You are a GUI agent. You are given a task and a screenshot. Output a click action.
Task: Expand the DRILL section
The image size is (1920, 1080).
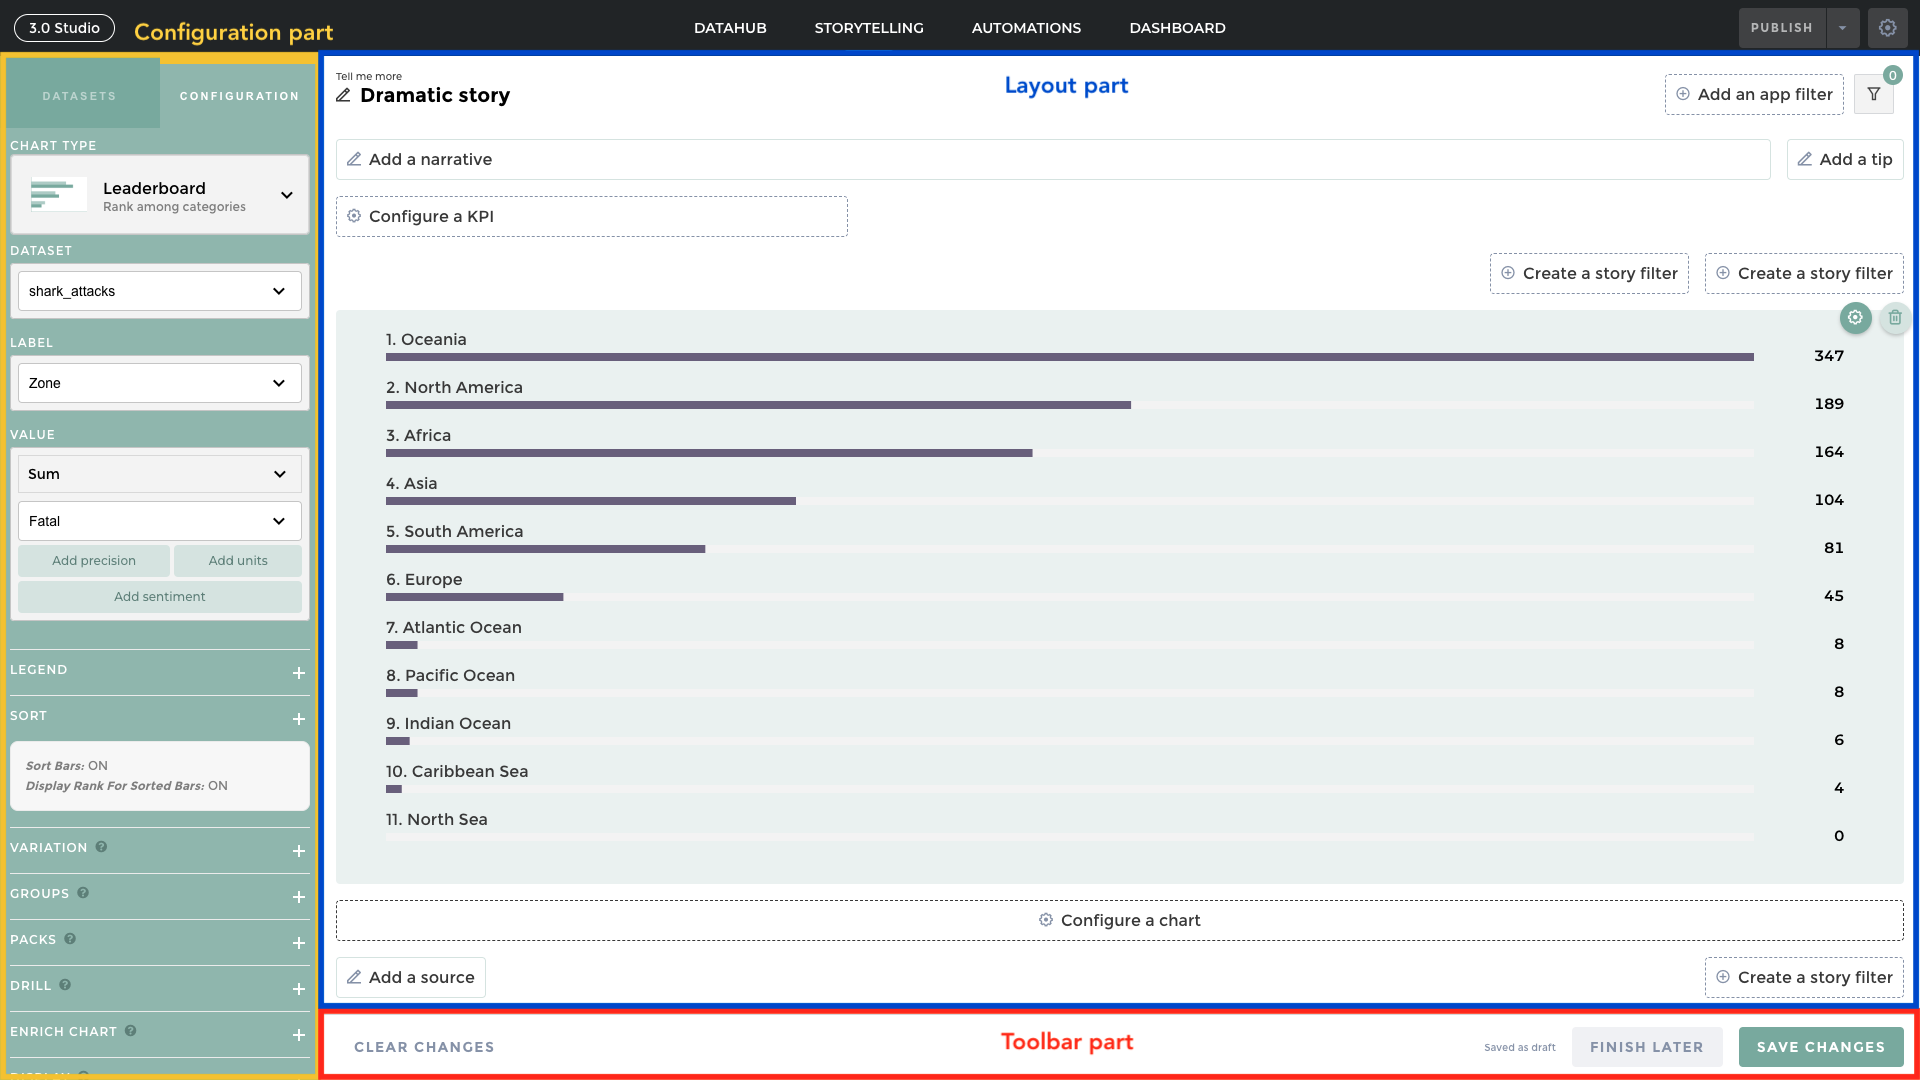point(298,989)
